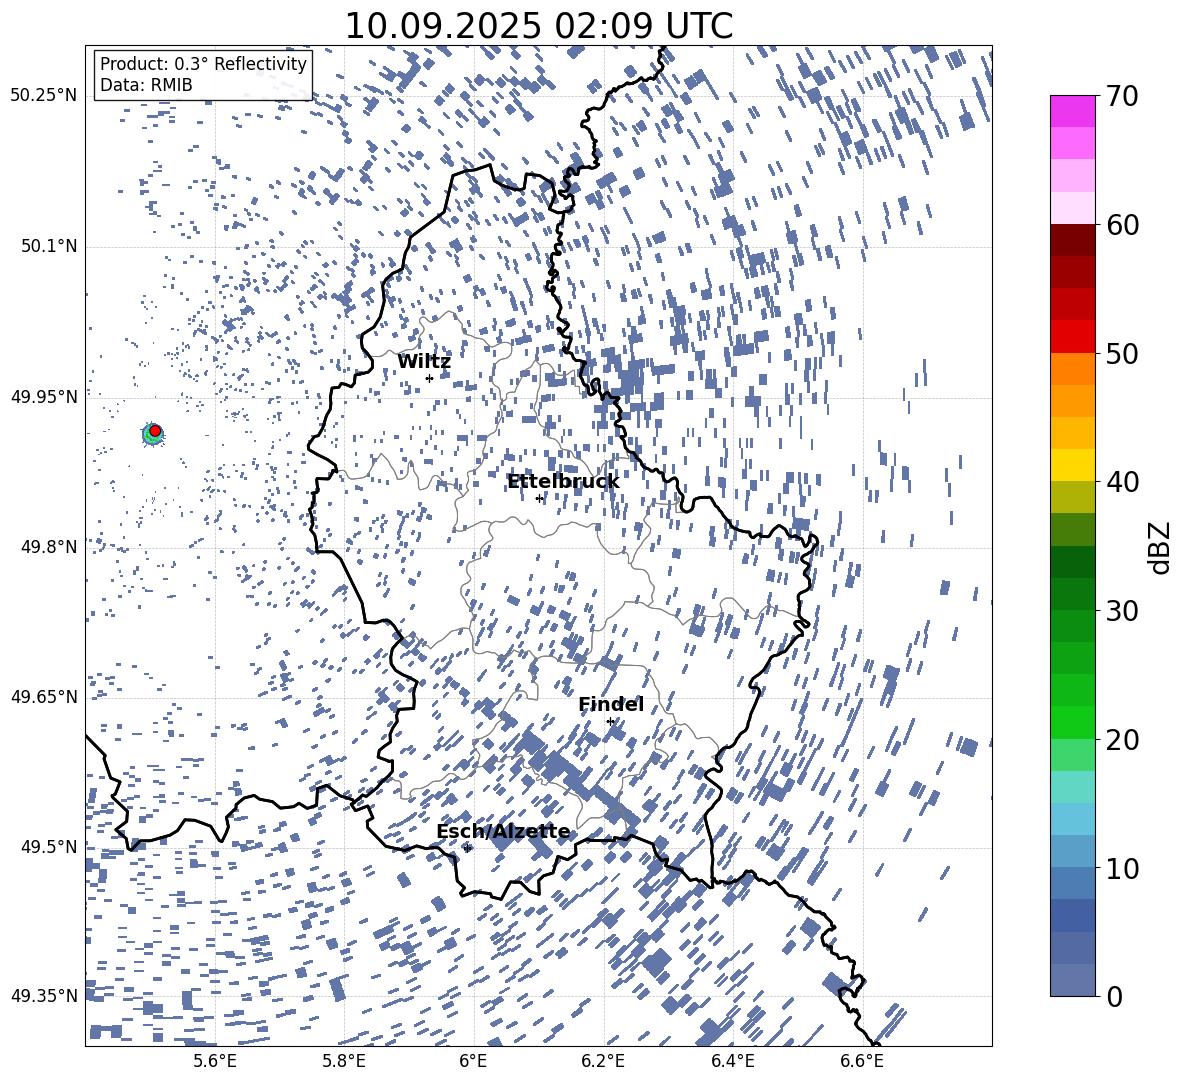Click the colorbar tick label 50

[1122, 353]
